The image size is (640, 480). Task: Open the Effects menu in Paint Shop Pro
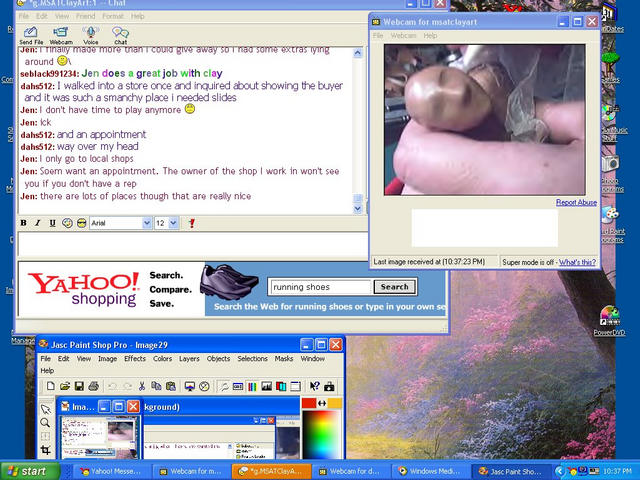(x=135, y=358)
